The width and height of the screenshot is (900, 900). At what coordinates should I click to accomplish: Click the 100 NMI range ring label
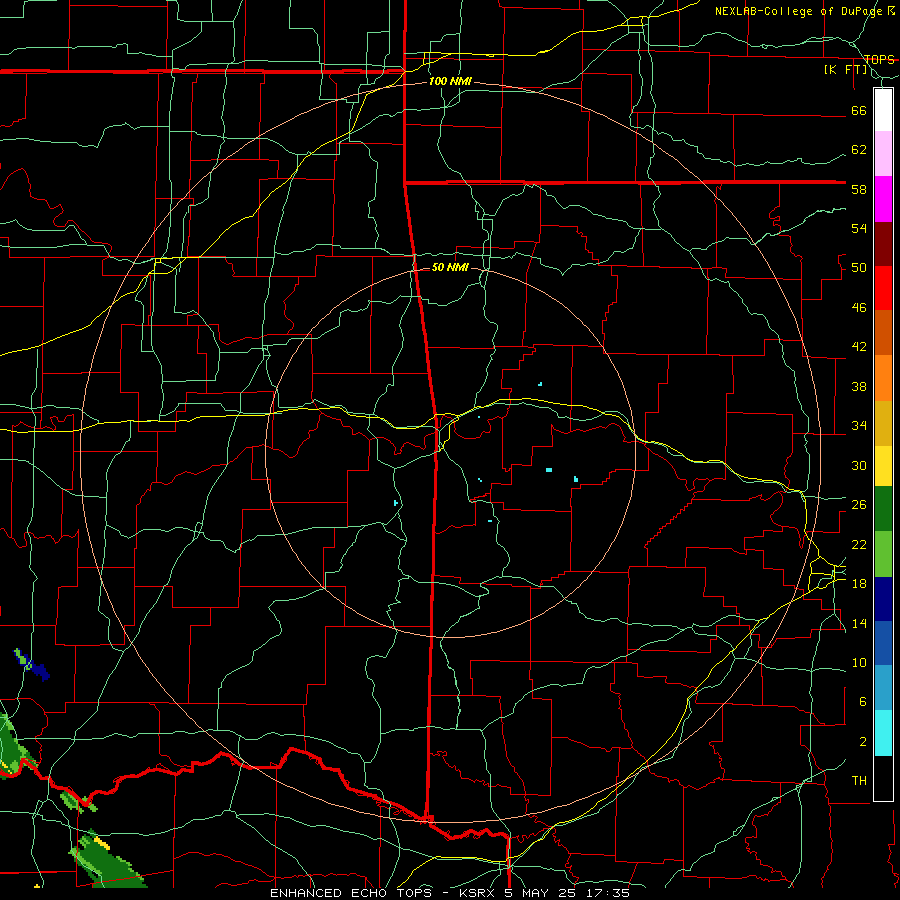pos(450,82)
